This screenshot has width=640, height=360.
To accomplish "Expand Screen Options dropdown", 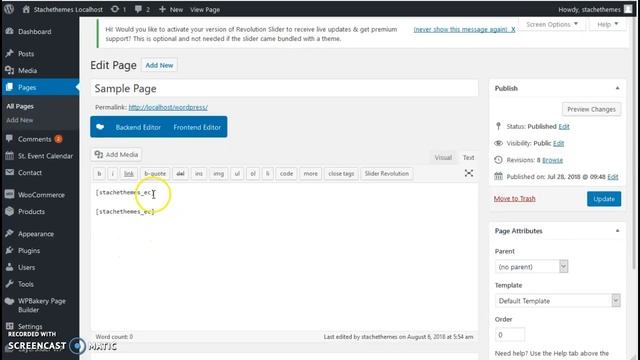I will (x=552, y=24).
